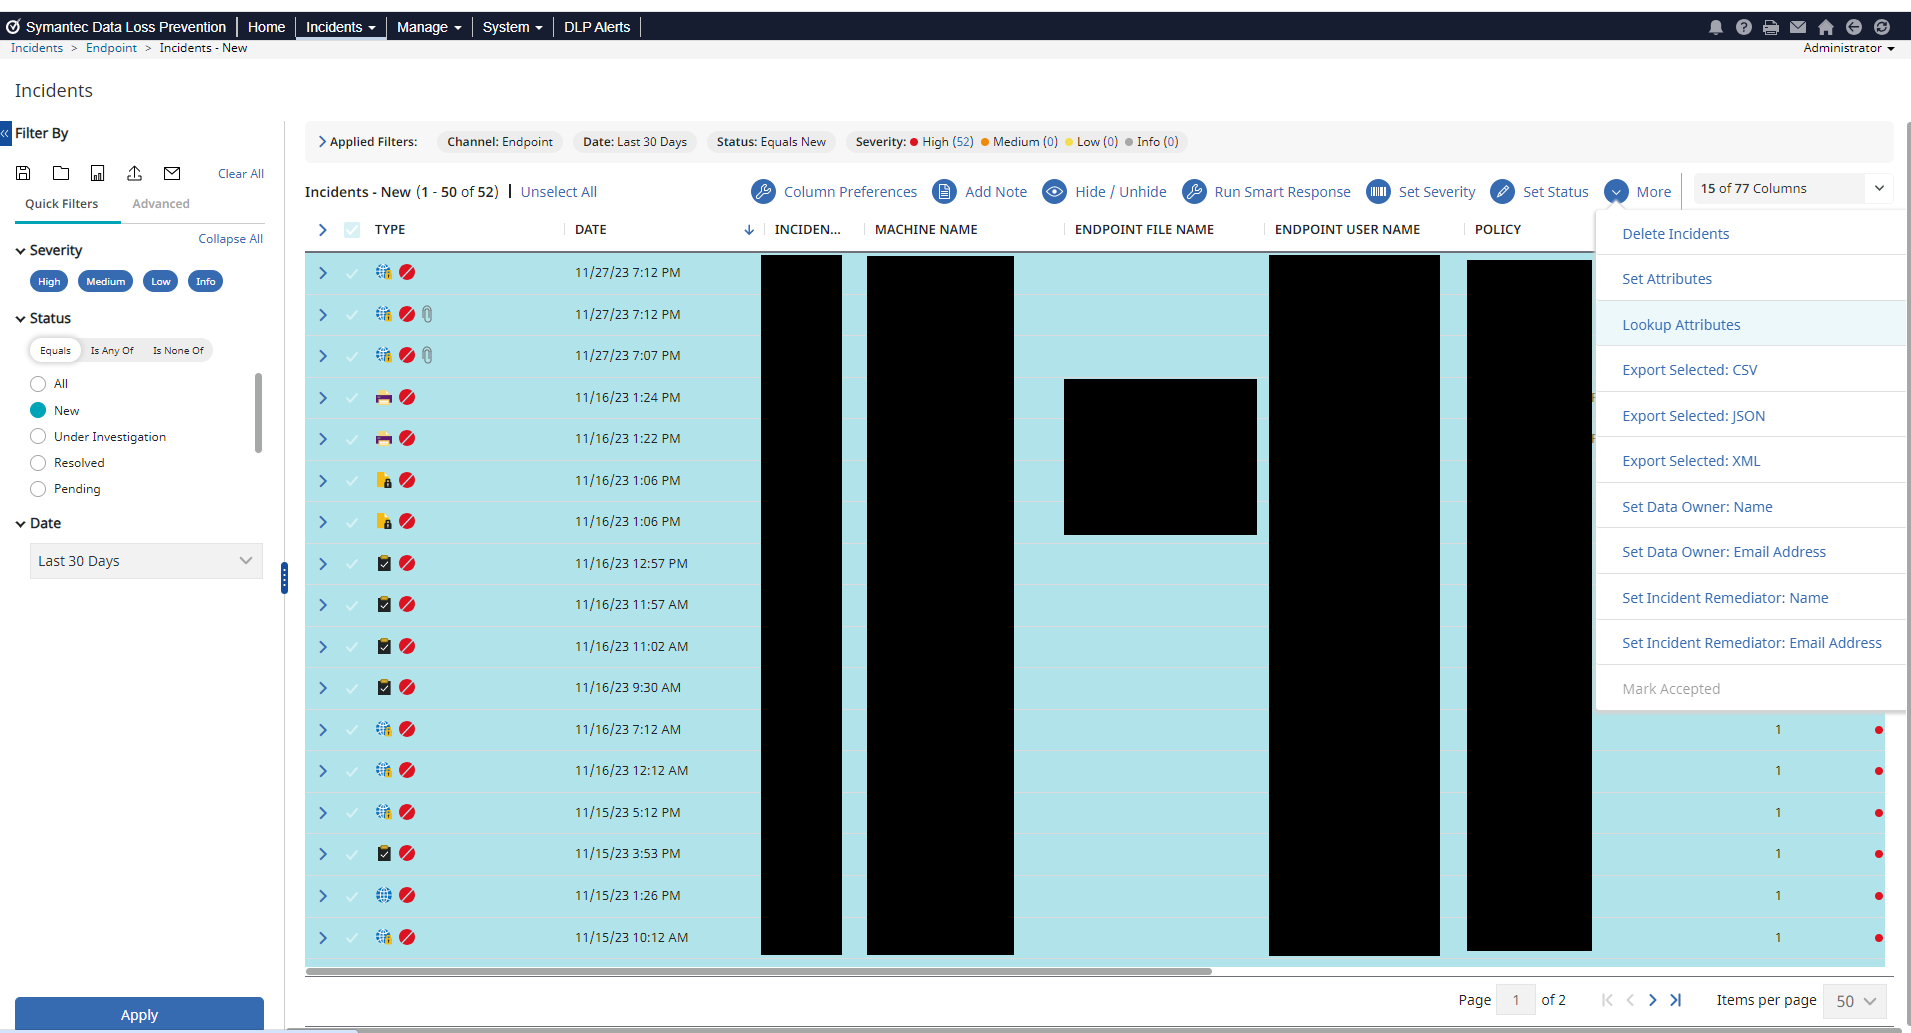Open the 15 of 77 Columns dropdown
The width and height of the screenshot is (1911, 1033).
click(1791, 188)
